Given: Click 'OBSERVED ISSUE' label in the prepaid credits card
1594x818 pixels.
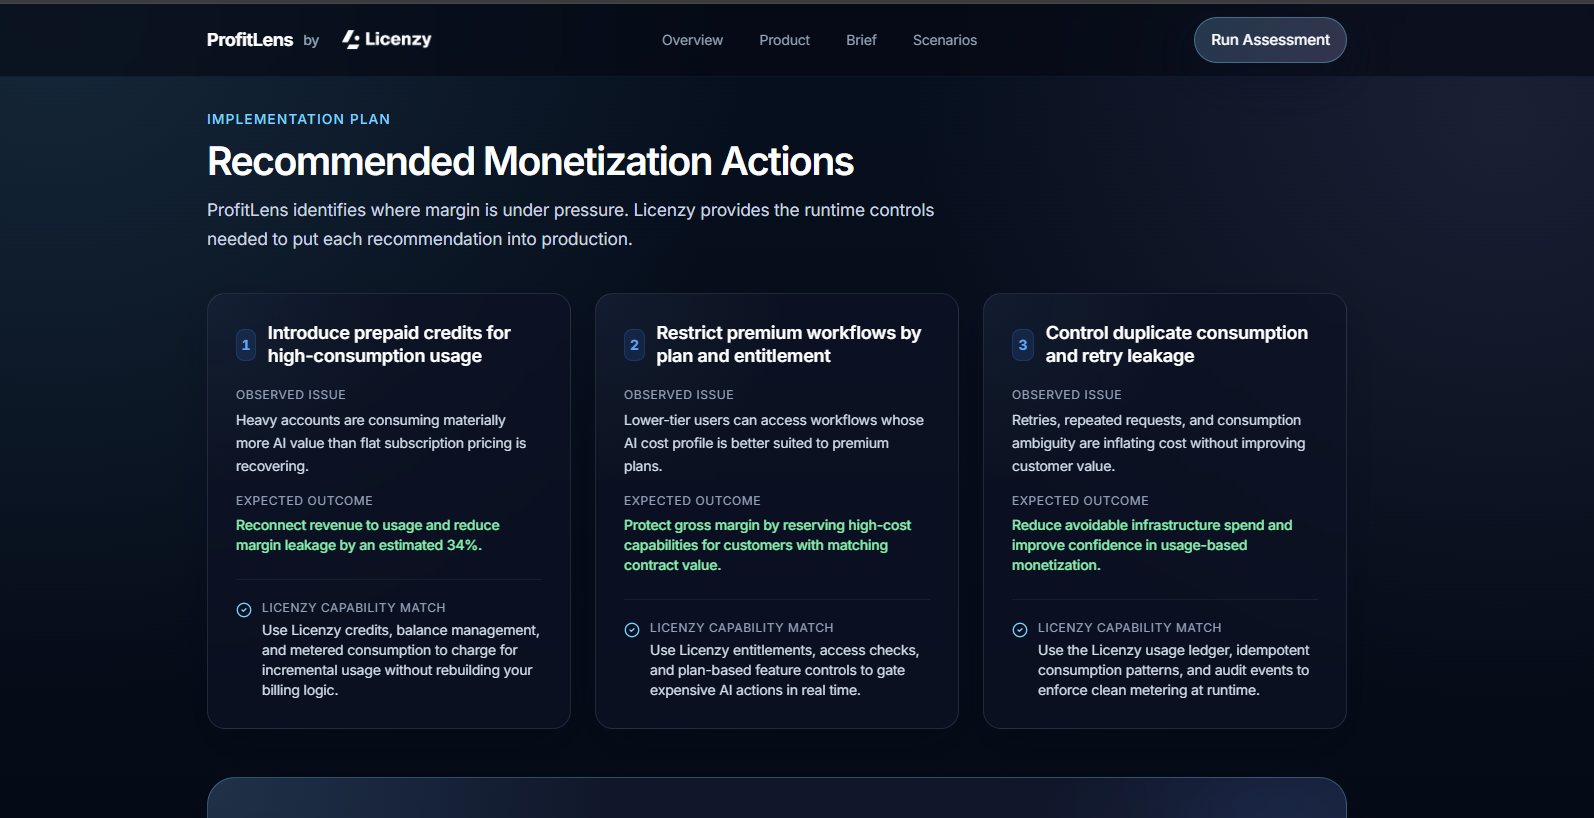Looking at the screenshot, I should (291, 395).
